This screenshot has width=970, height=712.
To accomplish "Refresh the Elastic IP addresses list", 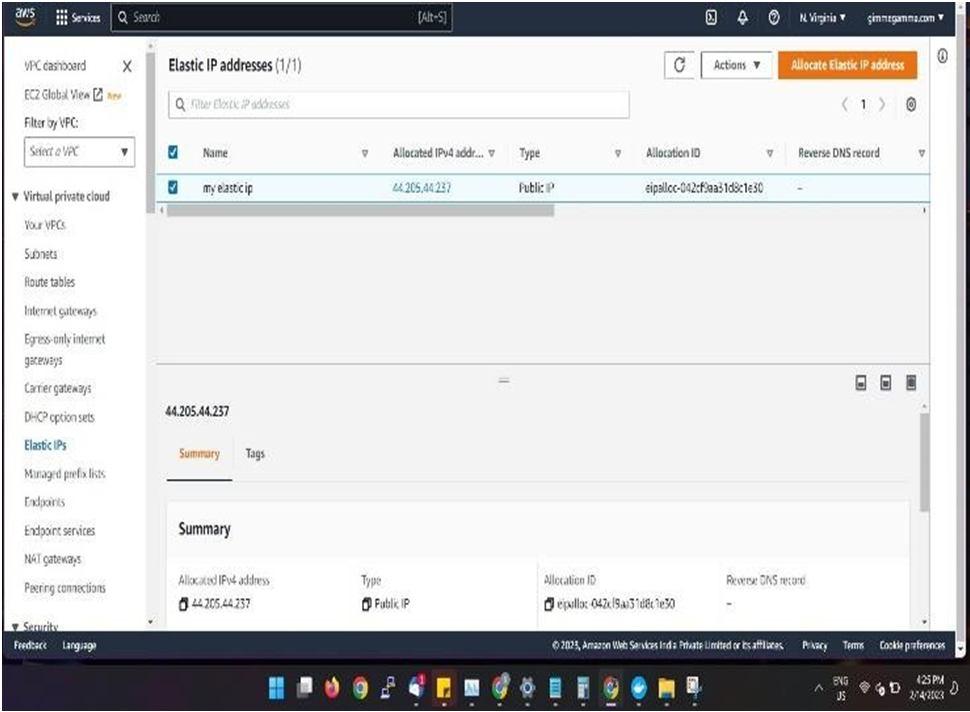I will pos(679,65).
